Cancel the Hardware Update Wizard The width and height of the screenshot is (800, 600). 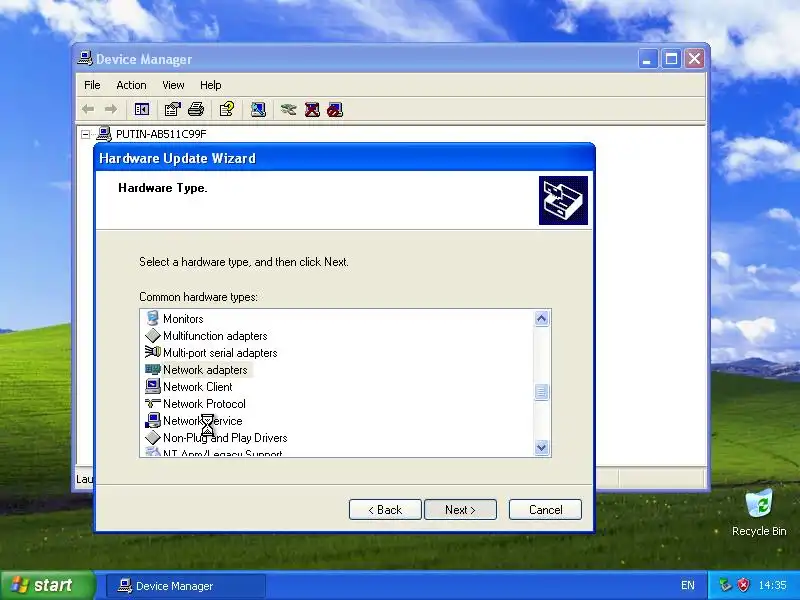click(545, 510)
